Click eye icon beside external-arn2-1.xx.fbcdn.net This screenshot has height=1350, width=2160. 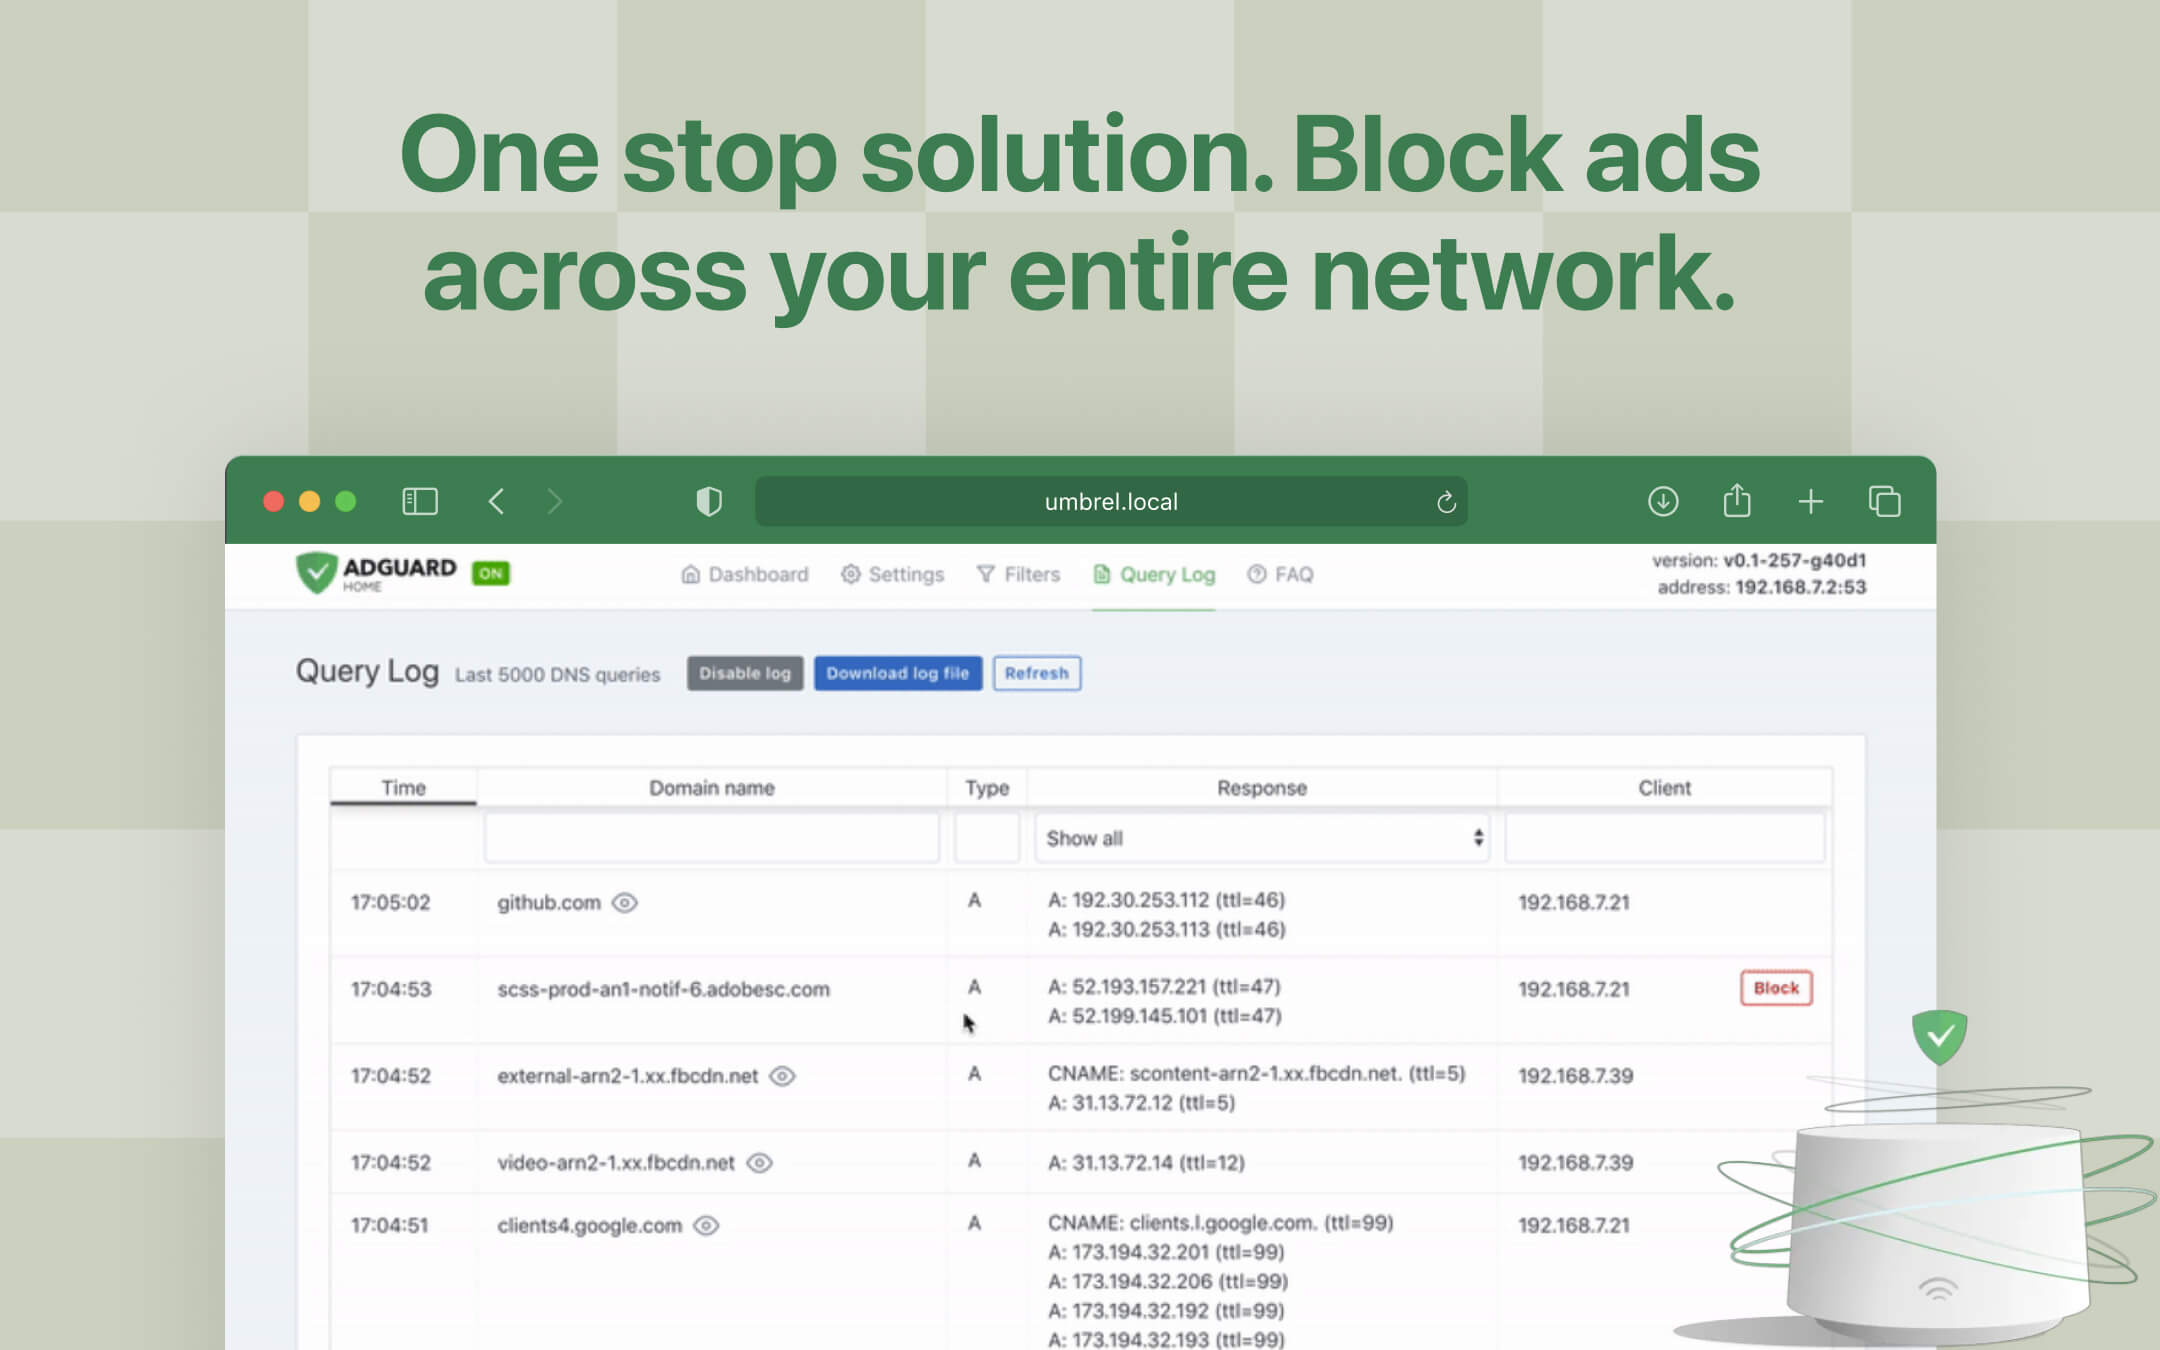(x=782, y=1076)
